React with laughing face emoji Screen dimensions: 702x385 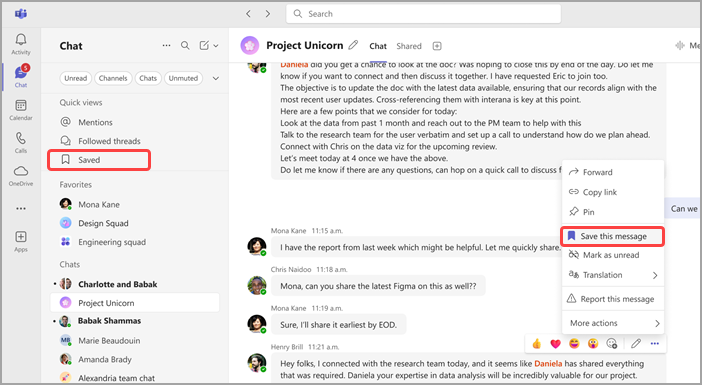[x=574, y=344]
